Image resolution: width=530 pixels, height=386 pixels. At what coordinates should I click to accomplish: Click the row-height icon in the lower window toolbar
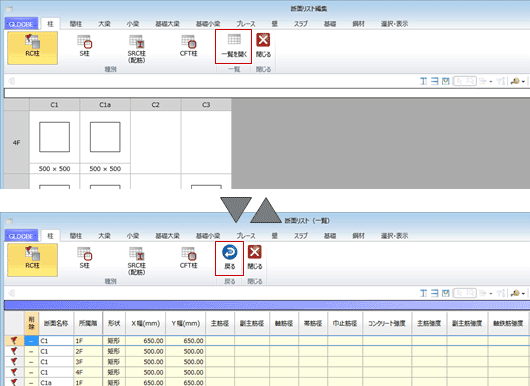(x=434, y=293)
